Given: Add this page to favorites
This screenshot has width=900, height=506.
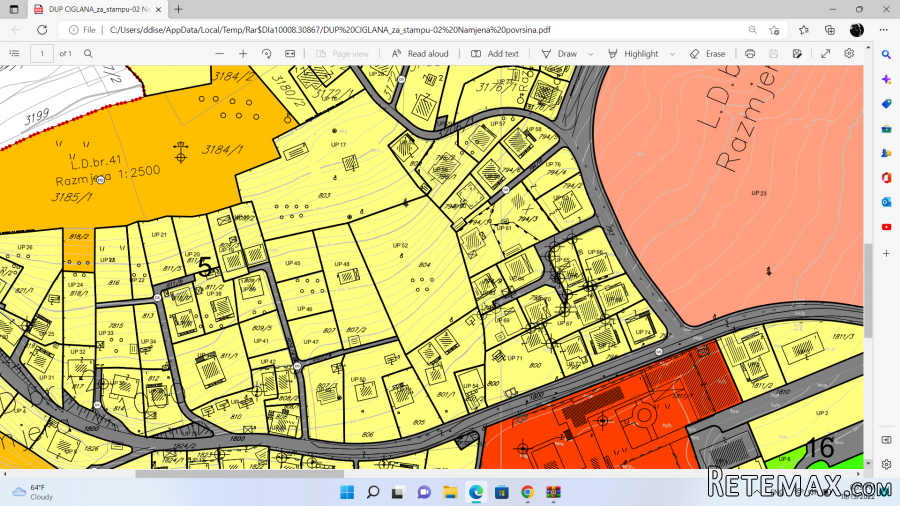Looking at the screenshot, I should 775,30.
